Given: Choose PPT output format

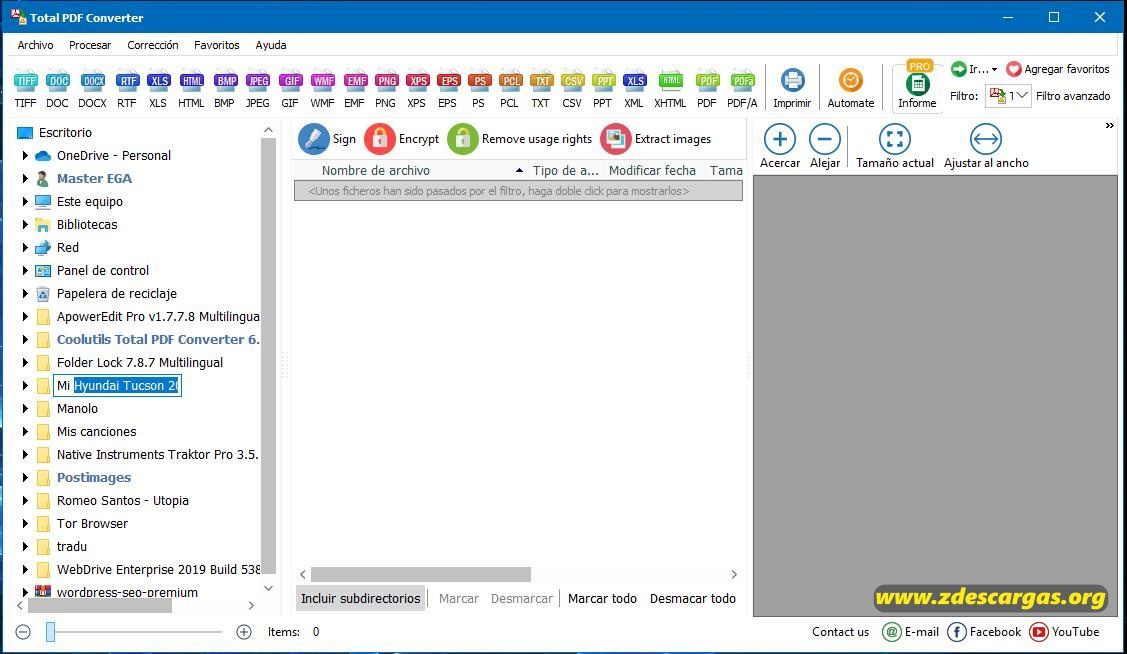Looking at the screenshot, I should click(603, 89).
